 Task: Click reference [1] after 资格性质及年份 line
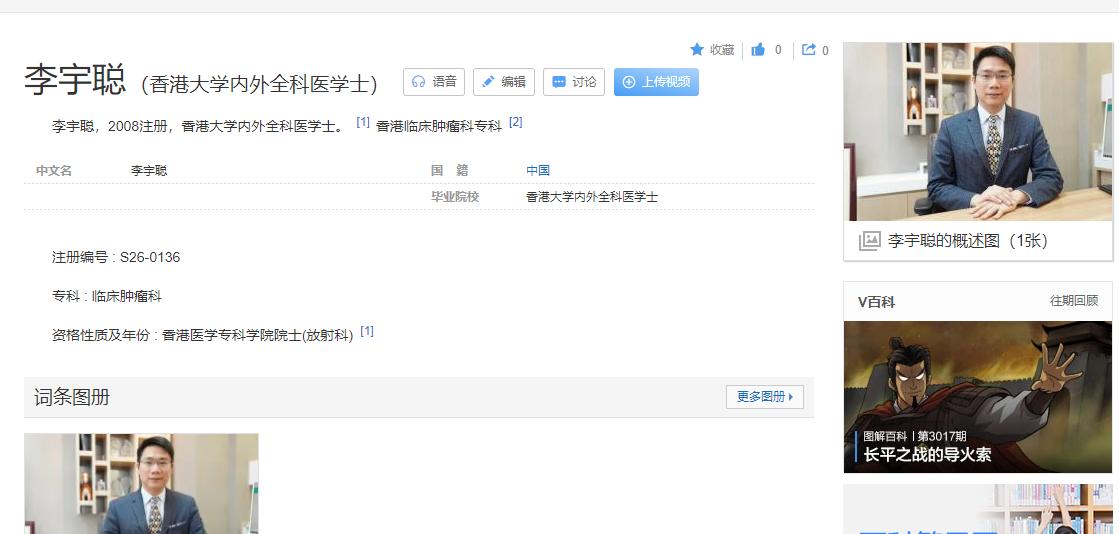[x=367, y=331]
